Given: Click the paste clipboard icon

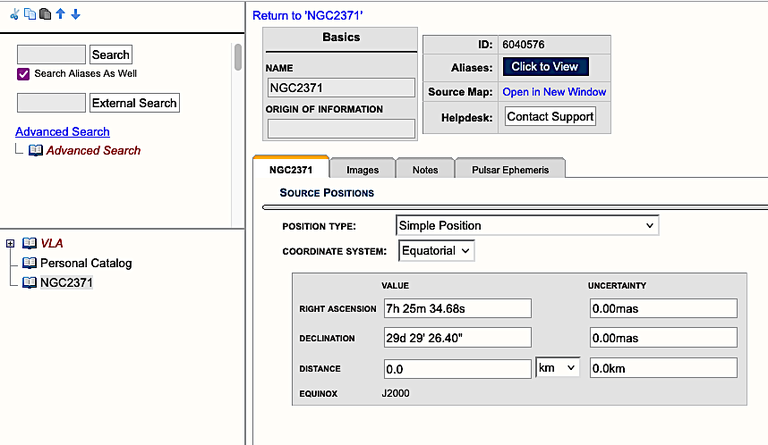Looking at the screenshot, I should coord(44,15).
